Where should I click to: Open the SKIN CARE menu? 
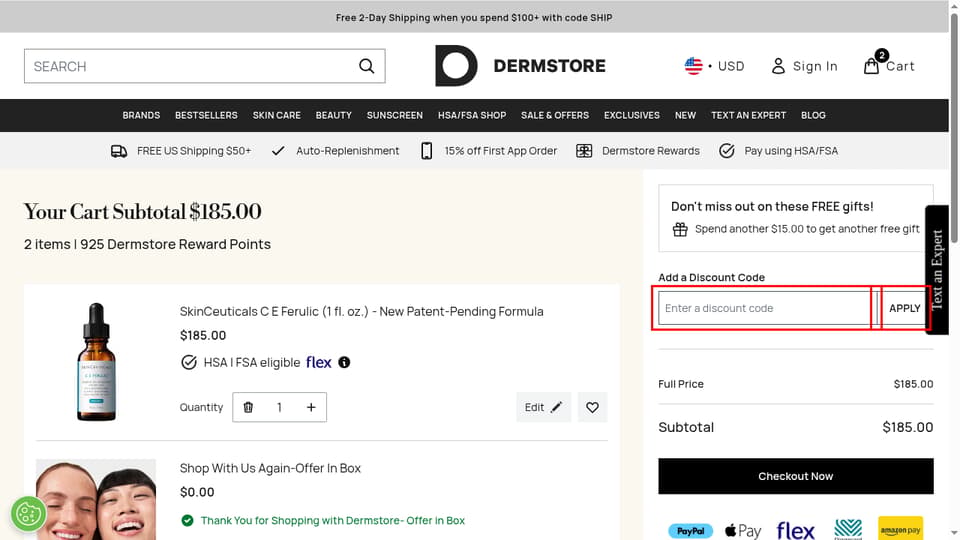(x=277, y=115)
